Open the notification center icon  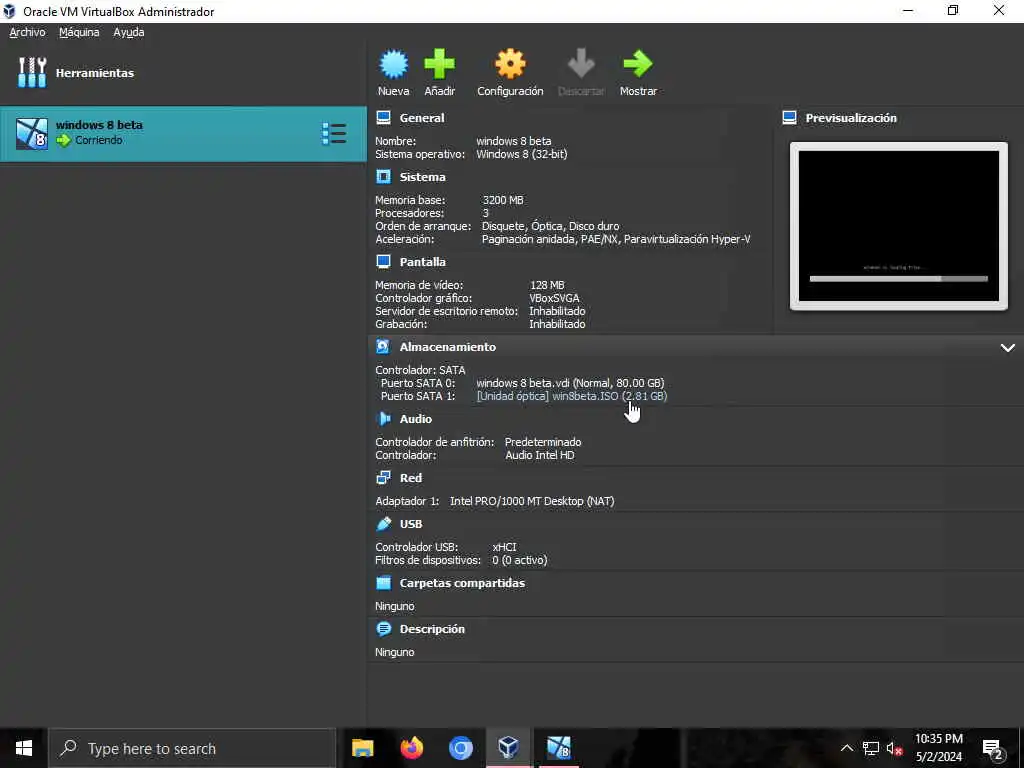click(992, 749)
